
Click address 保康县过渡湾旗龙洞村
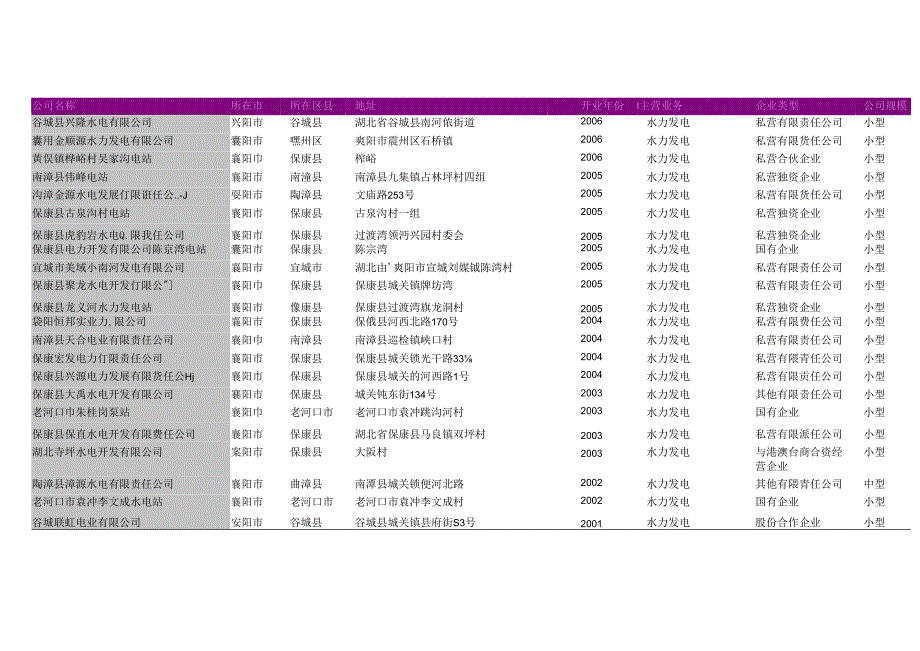pos(409,307)
